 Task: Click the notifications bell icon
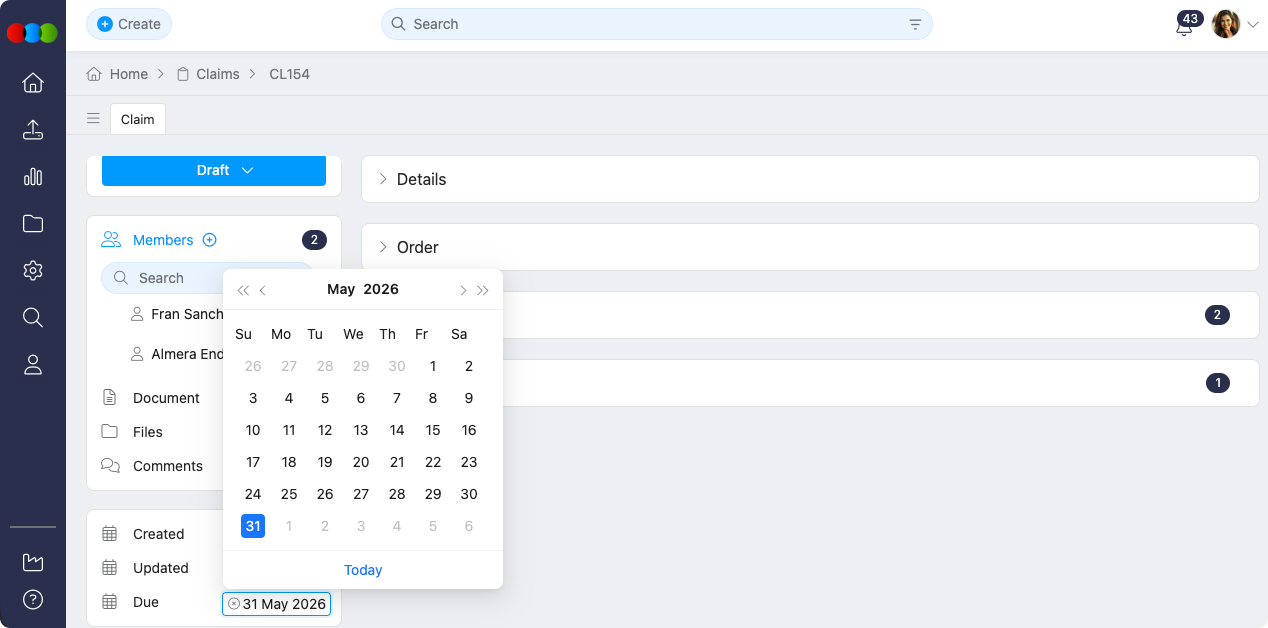(x=1184, y=27)
